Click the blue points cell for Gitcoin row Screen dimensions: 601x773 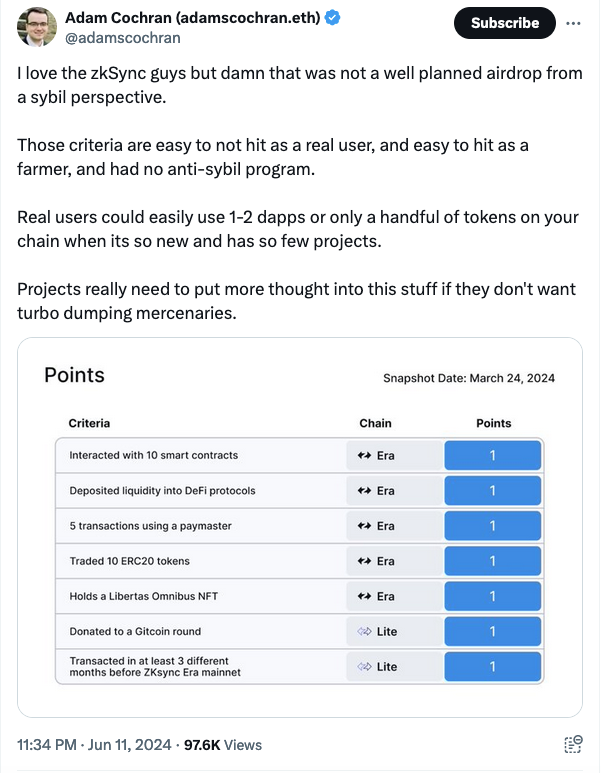click(x=492, y=631)
